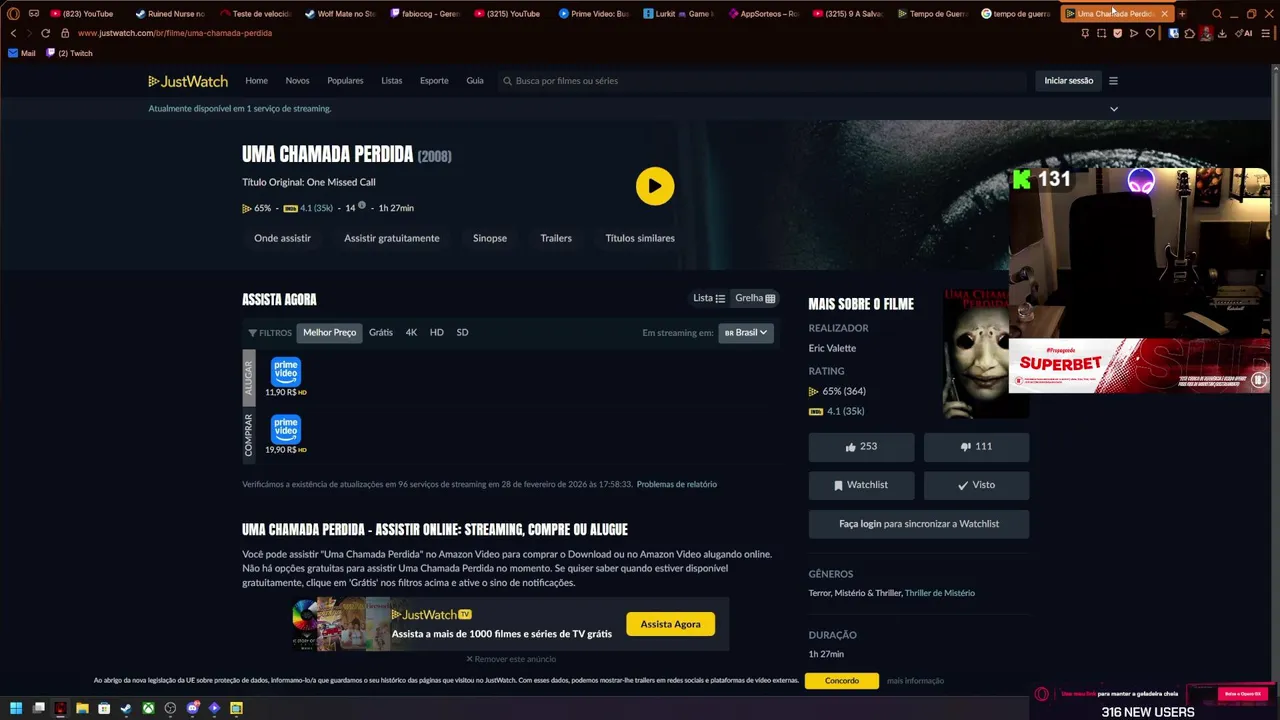Screen dimensions: 1280x720
Task: Accept cookies with Concordo button
Action: tap(841, 681)
